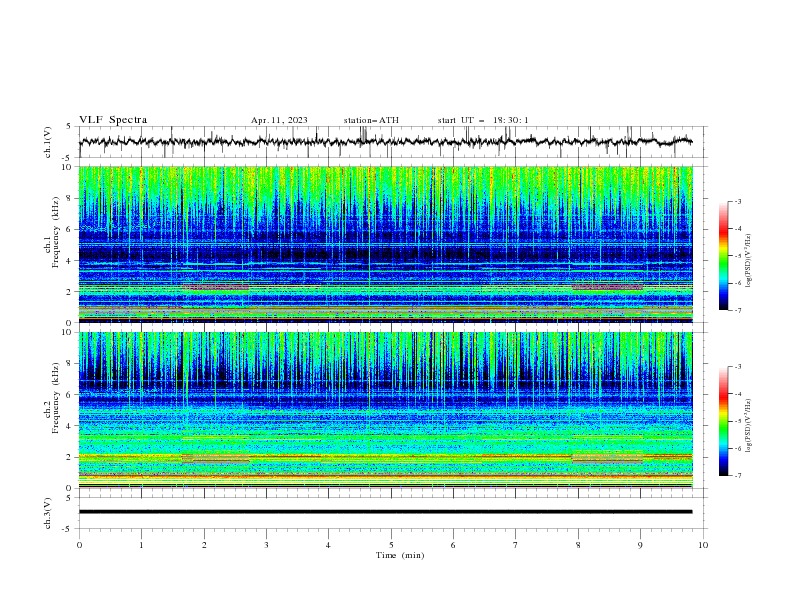Click the "VLF Spectra" title text

pos(113,120)
